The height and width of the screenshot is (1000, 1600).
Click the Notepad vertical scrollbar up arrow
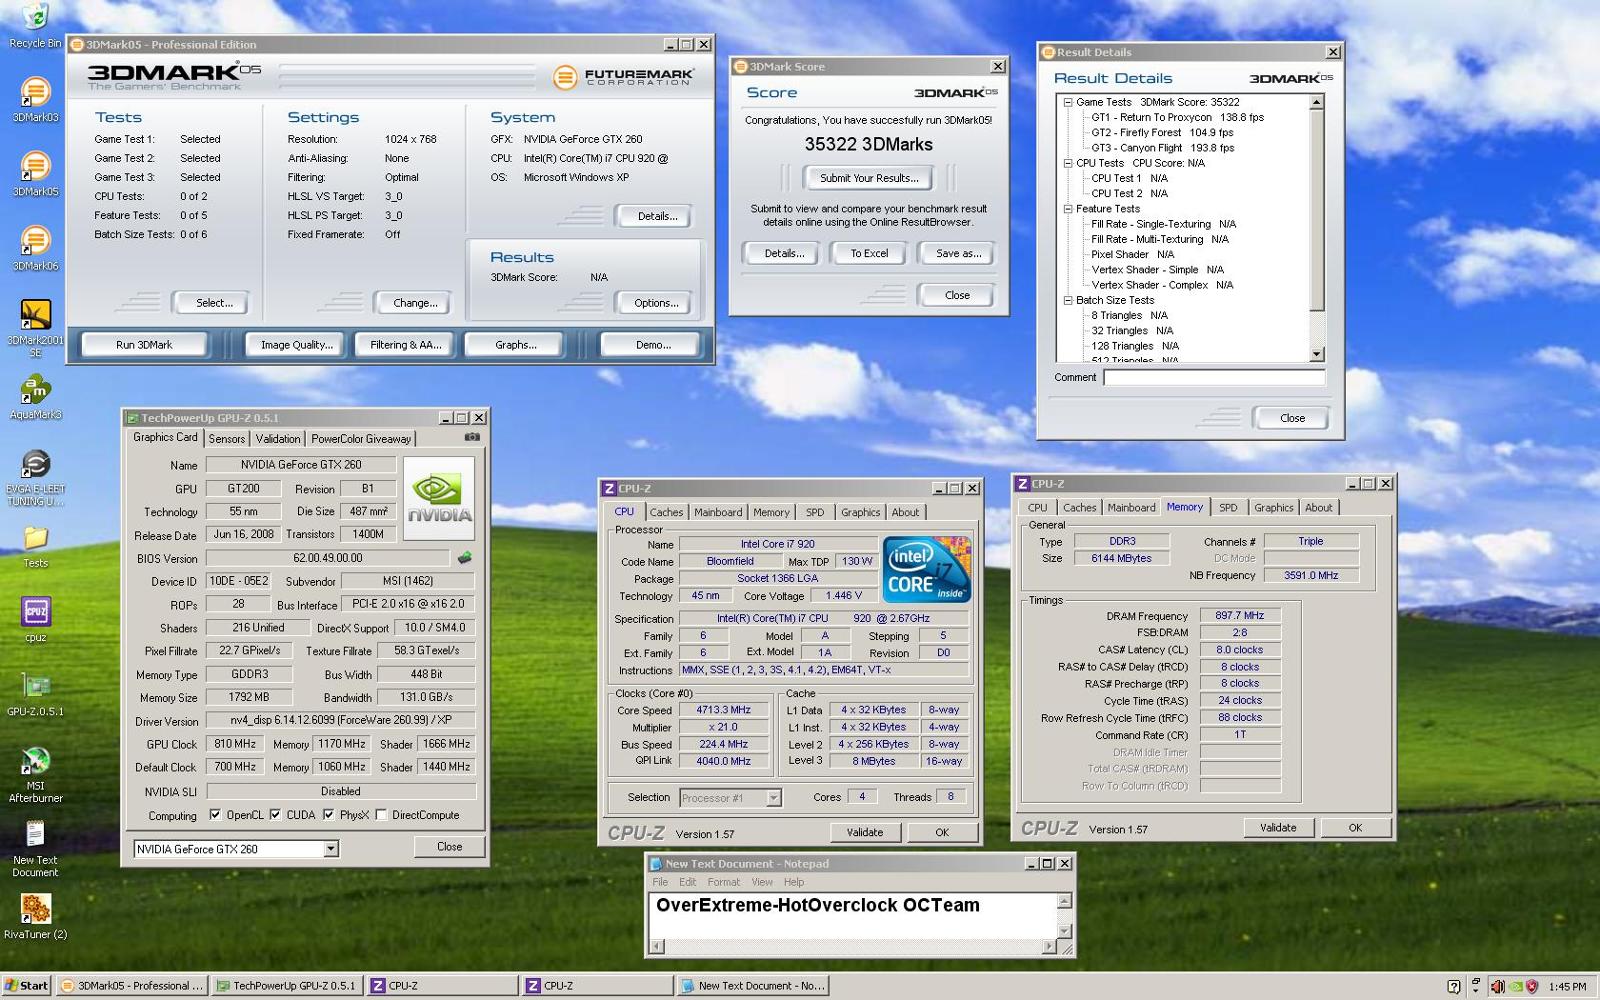pyautogui.click(x=1064, y=901)
